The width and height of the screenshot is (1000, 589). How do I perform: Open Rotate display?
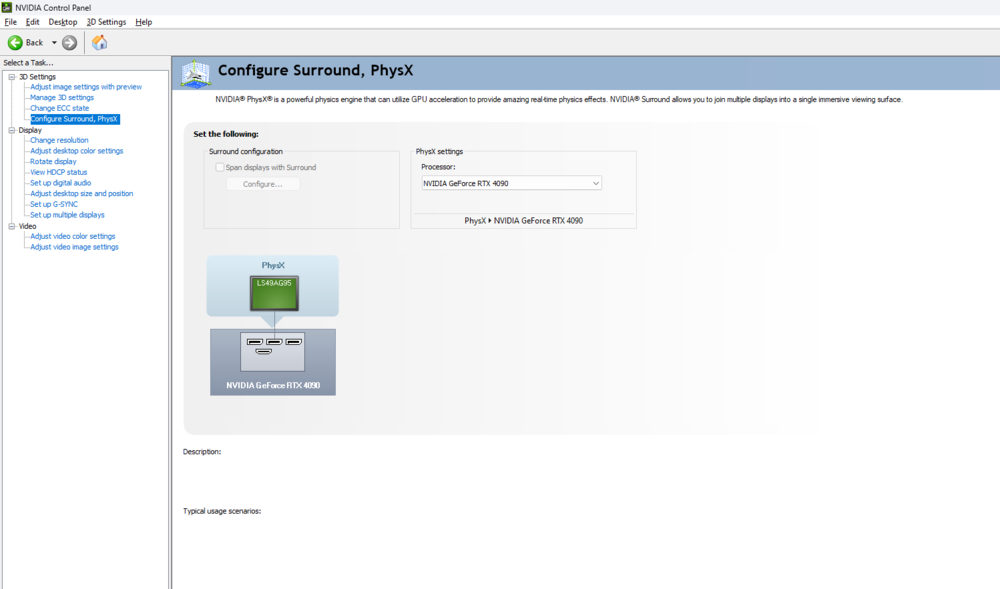pos(53,162)
